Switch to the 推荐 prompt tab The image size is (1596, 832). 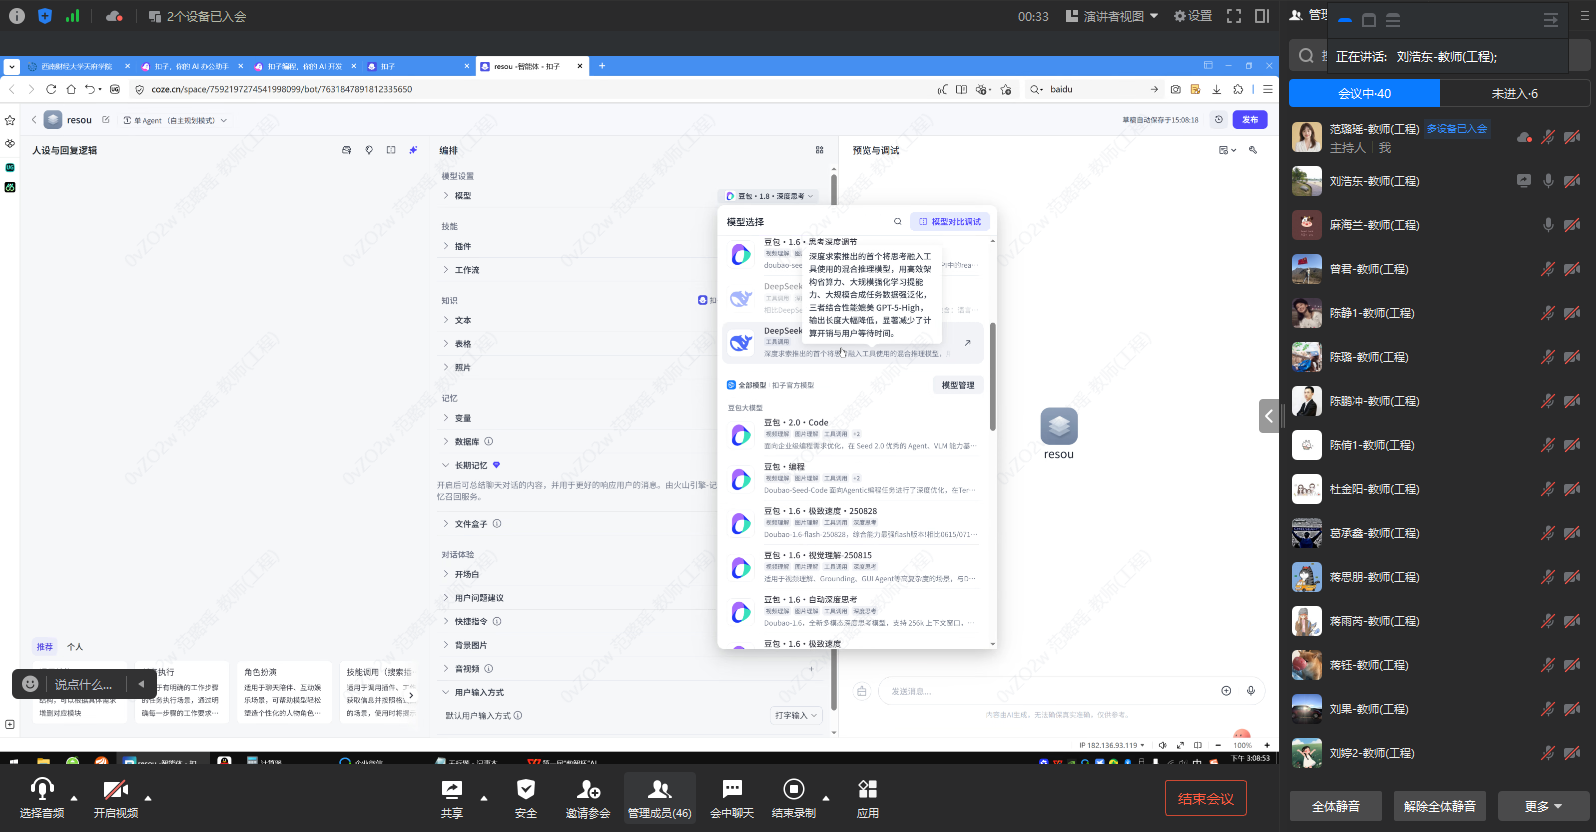pyautogui.click(x=45, y=646)
